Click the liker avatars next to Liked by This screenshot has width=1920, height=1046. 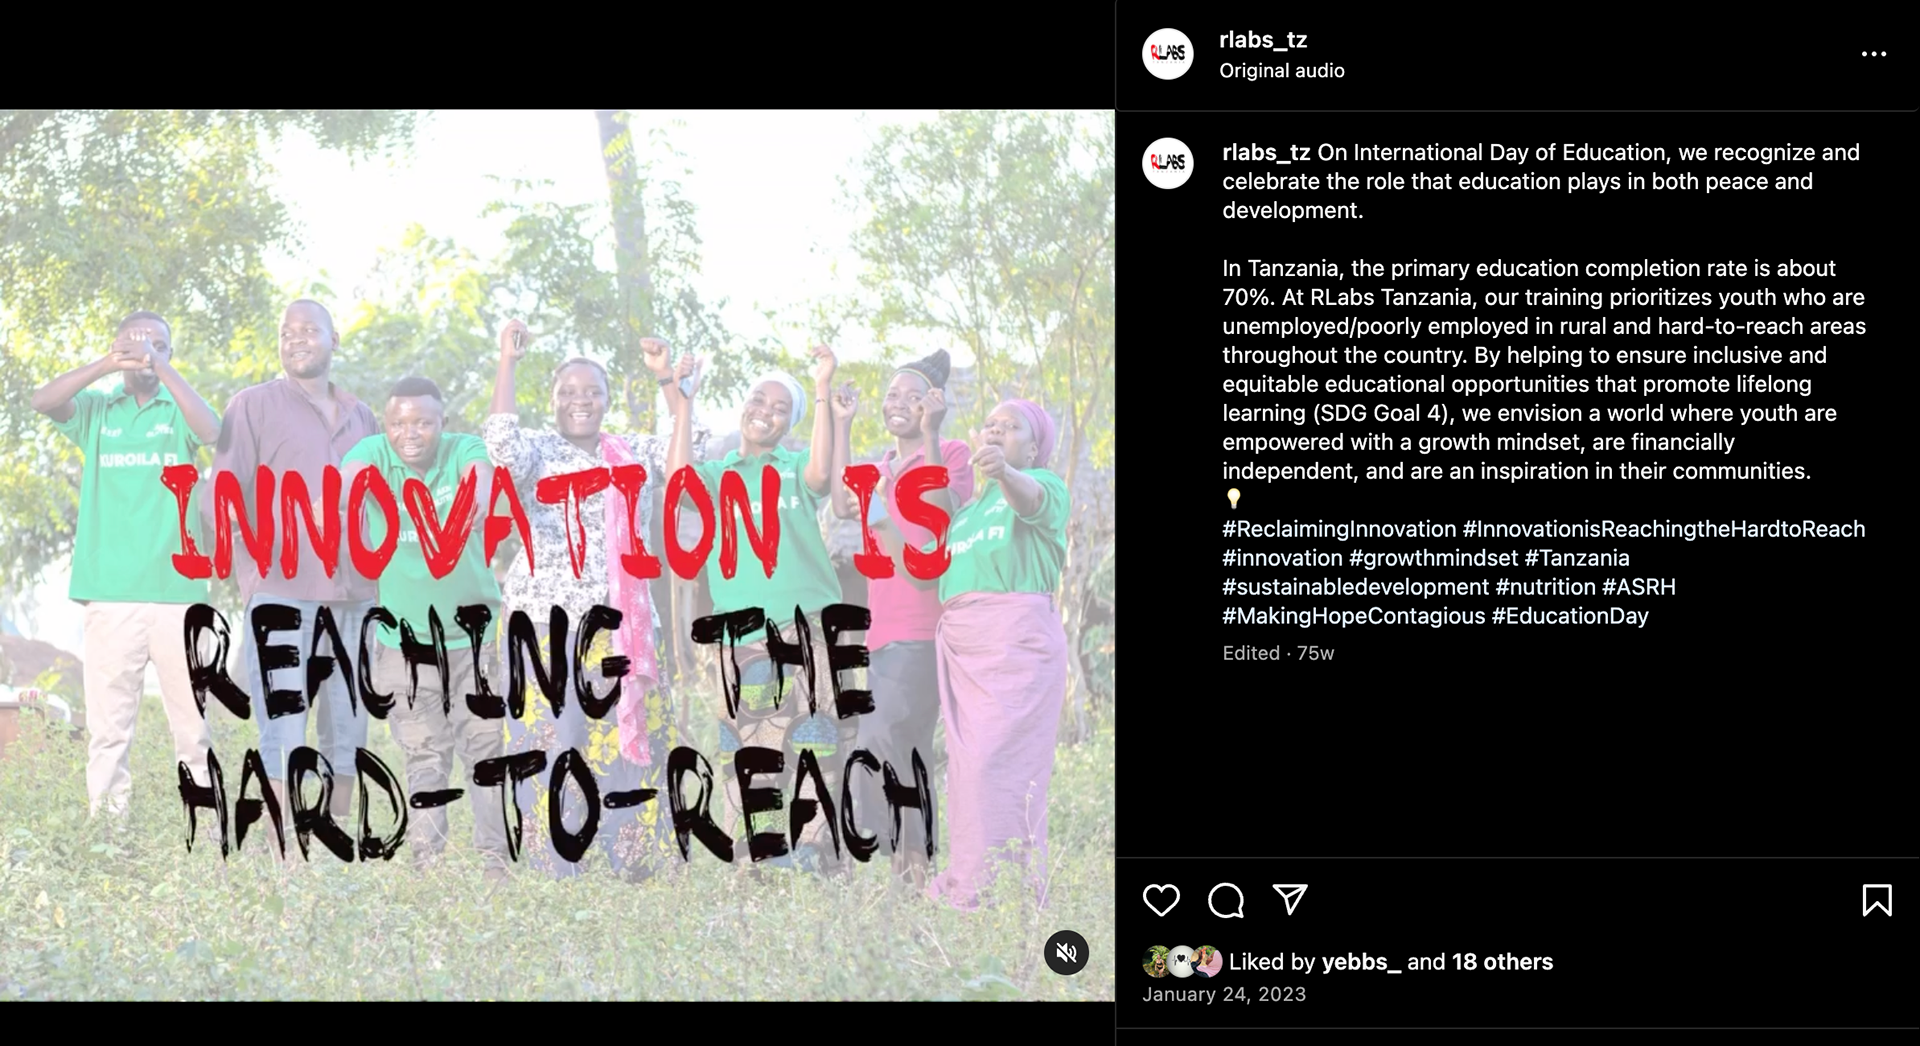pos(1182,962)
